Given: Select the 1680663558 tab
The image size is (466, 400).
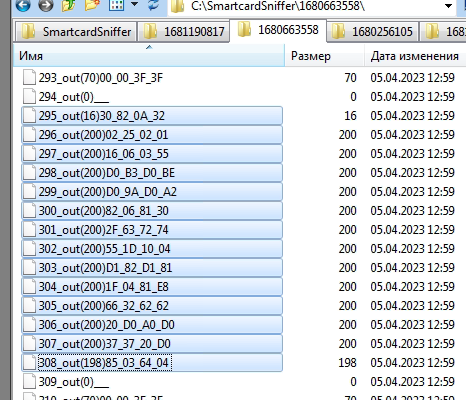Looking at the screenshot, I should pos(278,30).
